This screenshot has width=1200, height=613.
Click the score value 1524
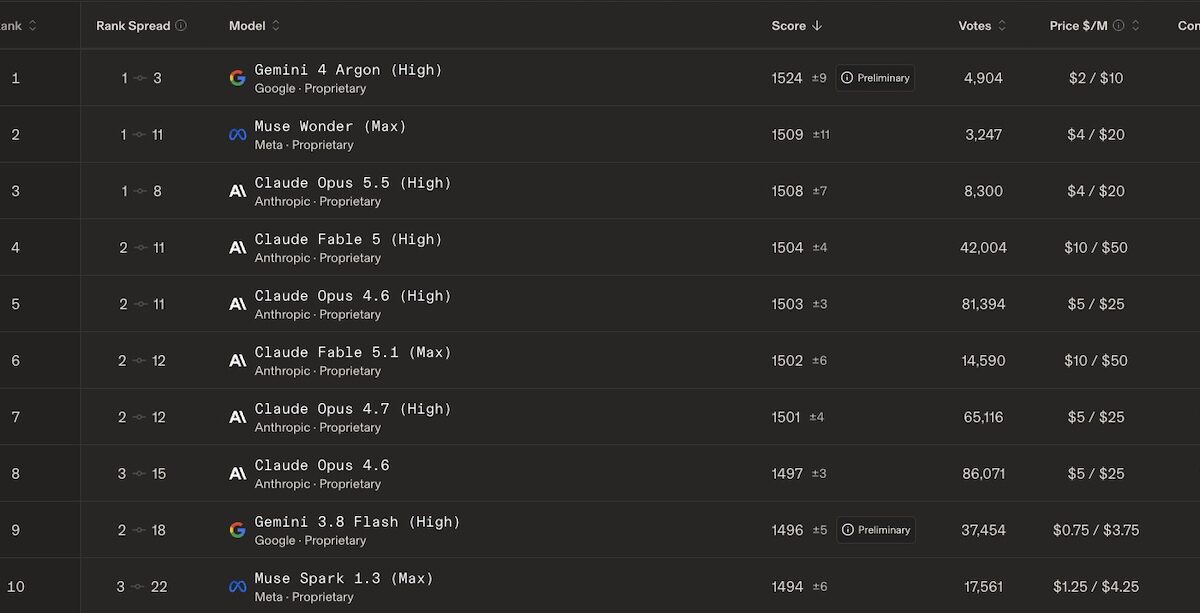tap(787, 78)
